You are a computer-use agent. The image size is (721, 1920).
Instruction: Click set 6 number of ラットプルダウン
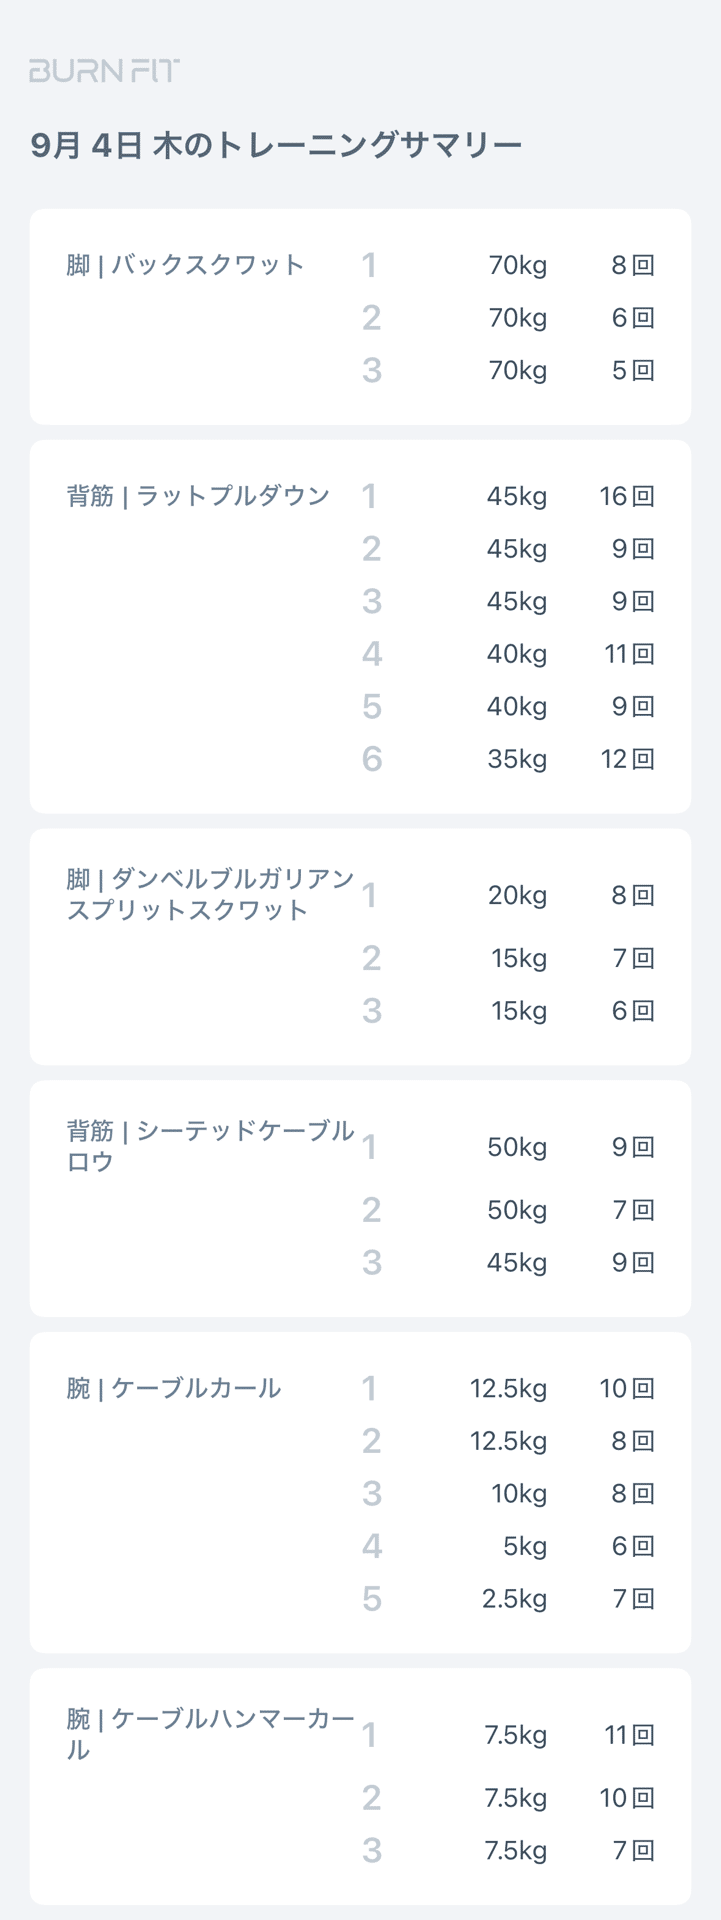(x=371, y=759)
